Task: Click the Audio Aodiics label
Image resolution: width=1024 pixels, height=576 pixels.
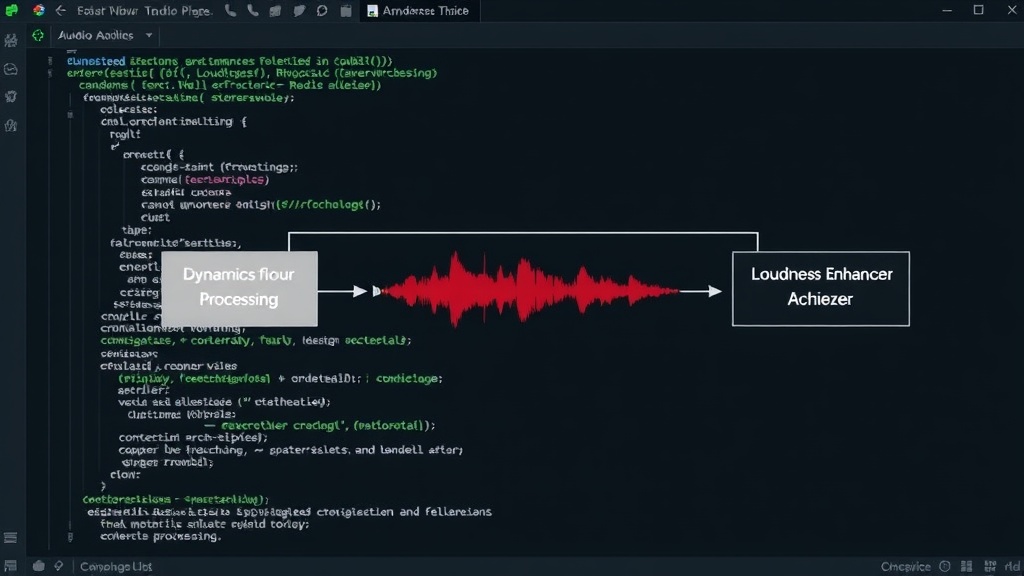Action: (95, 35)
